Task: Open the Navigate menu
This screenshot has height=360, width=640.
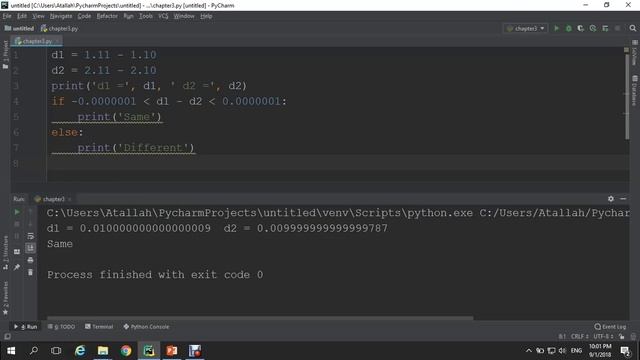Action: tap(61, 16)
